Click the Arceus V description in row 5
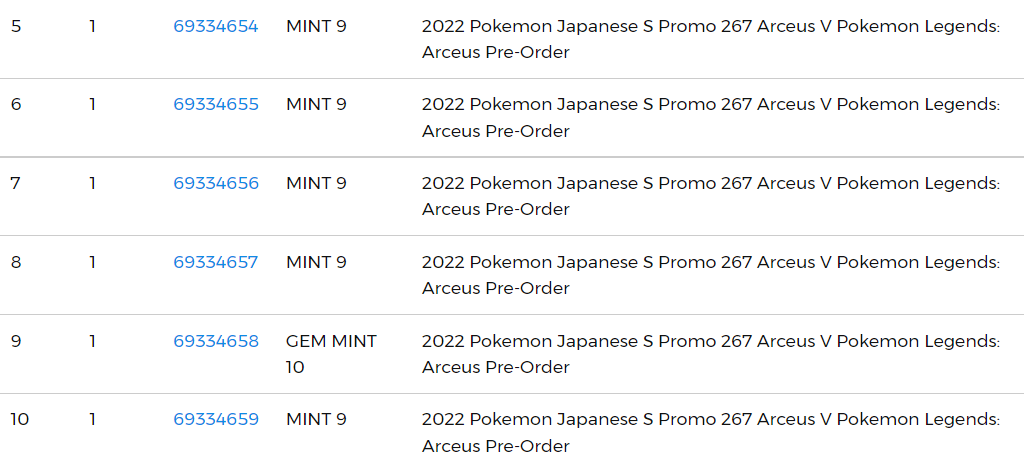Image resolution: width=1024 pixels, height=471 pixels. pos(711,39)
